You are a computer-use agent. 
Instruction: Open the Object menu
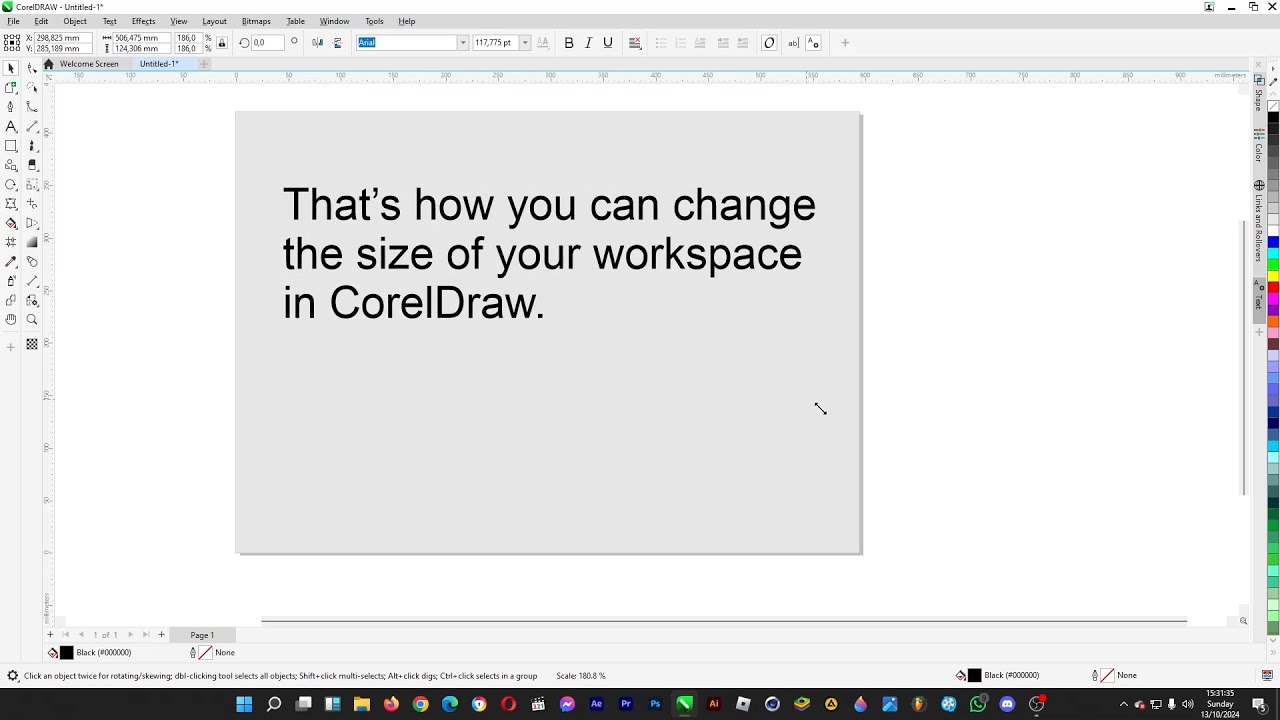point(75,21)
